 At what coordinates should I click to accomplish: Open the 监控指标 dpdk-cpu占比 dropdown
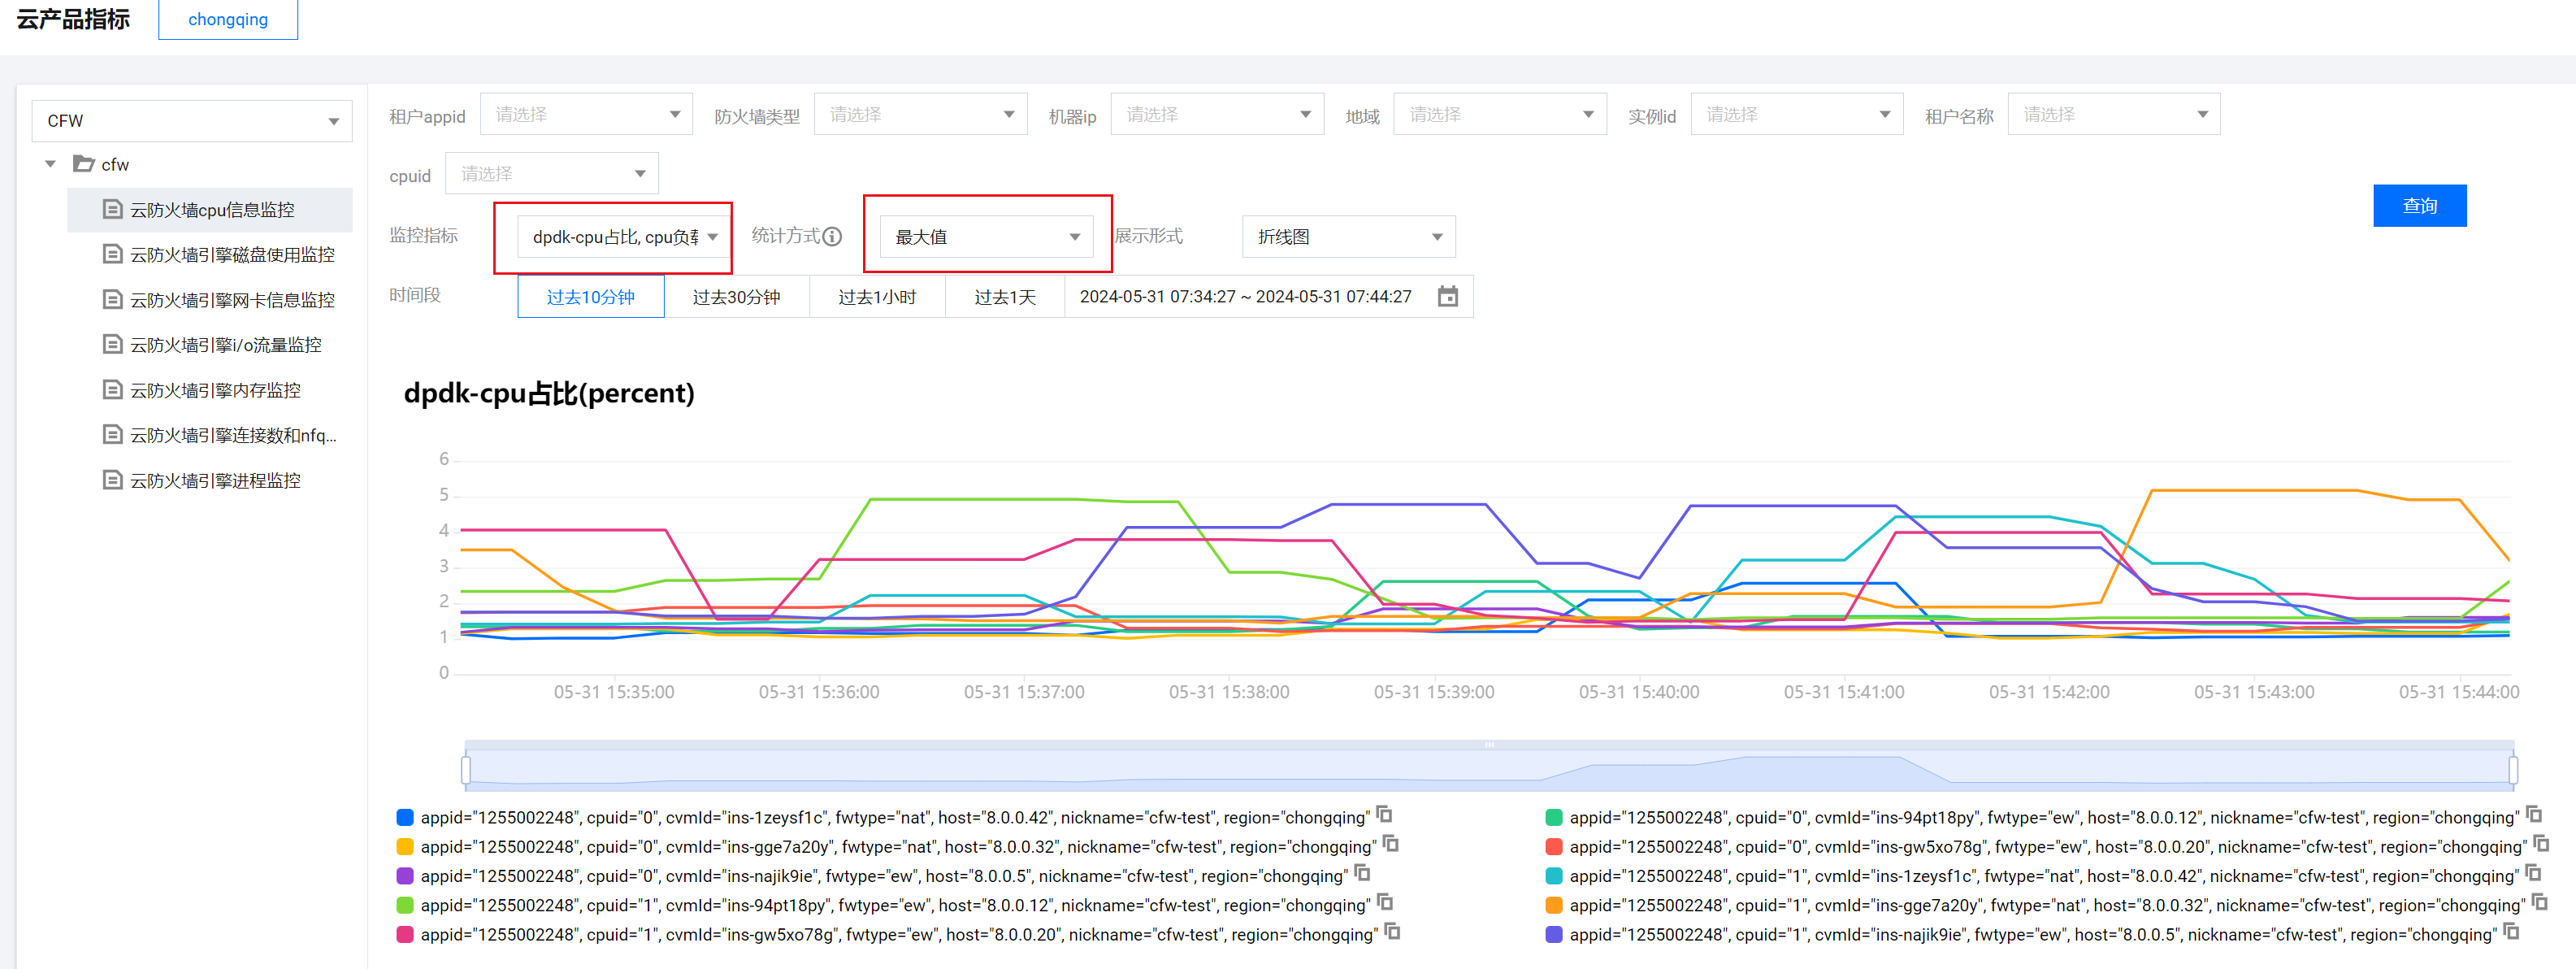pos(624,237)
